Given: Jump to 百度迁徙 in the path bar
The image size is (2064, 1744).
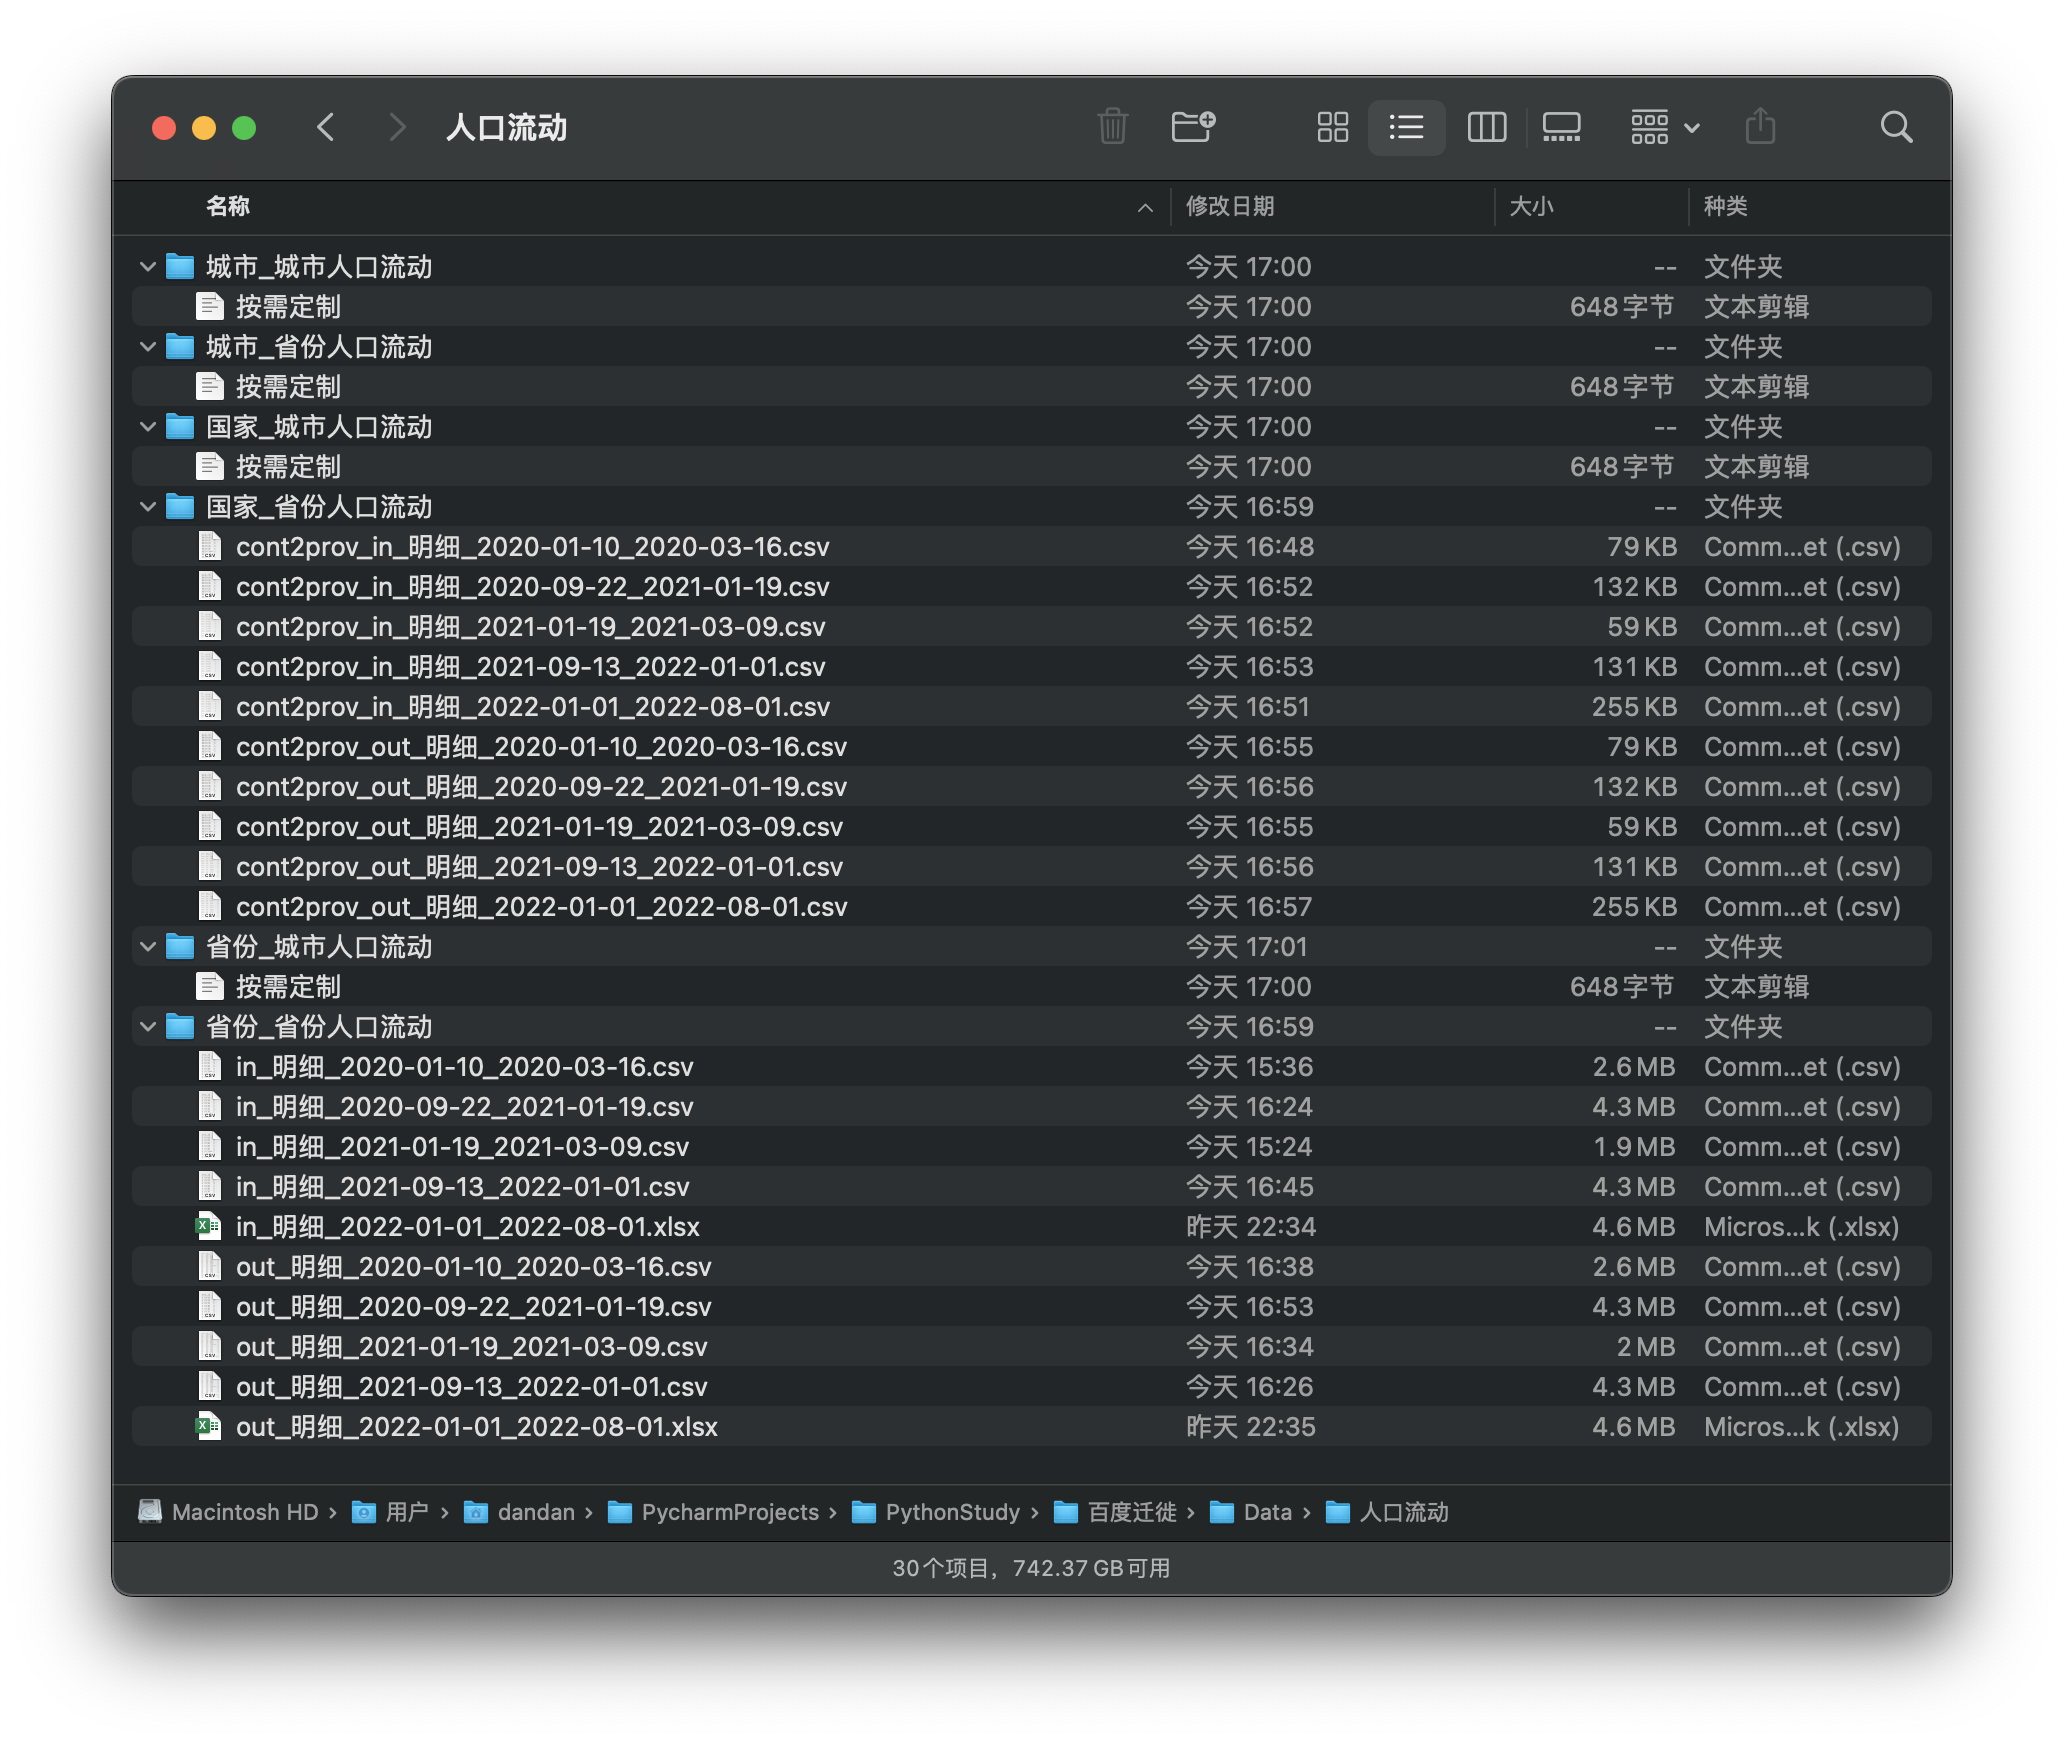Looking at the screenshot, I should (x=1131, y=1512).
